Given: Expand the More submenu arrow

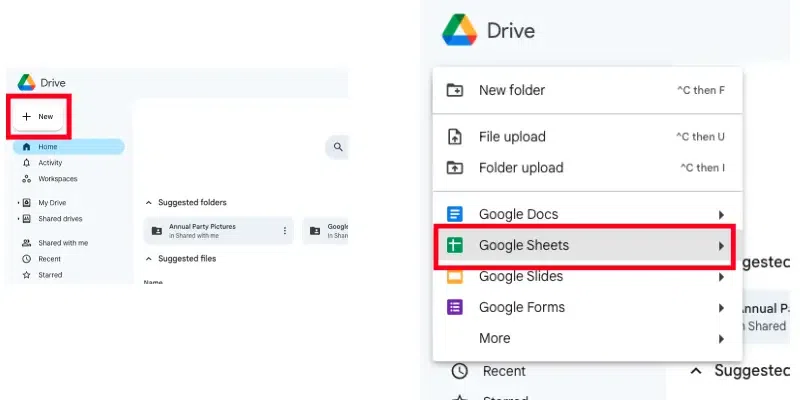Looking at the screenshot, I should click(721, 339).
